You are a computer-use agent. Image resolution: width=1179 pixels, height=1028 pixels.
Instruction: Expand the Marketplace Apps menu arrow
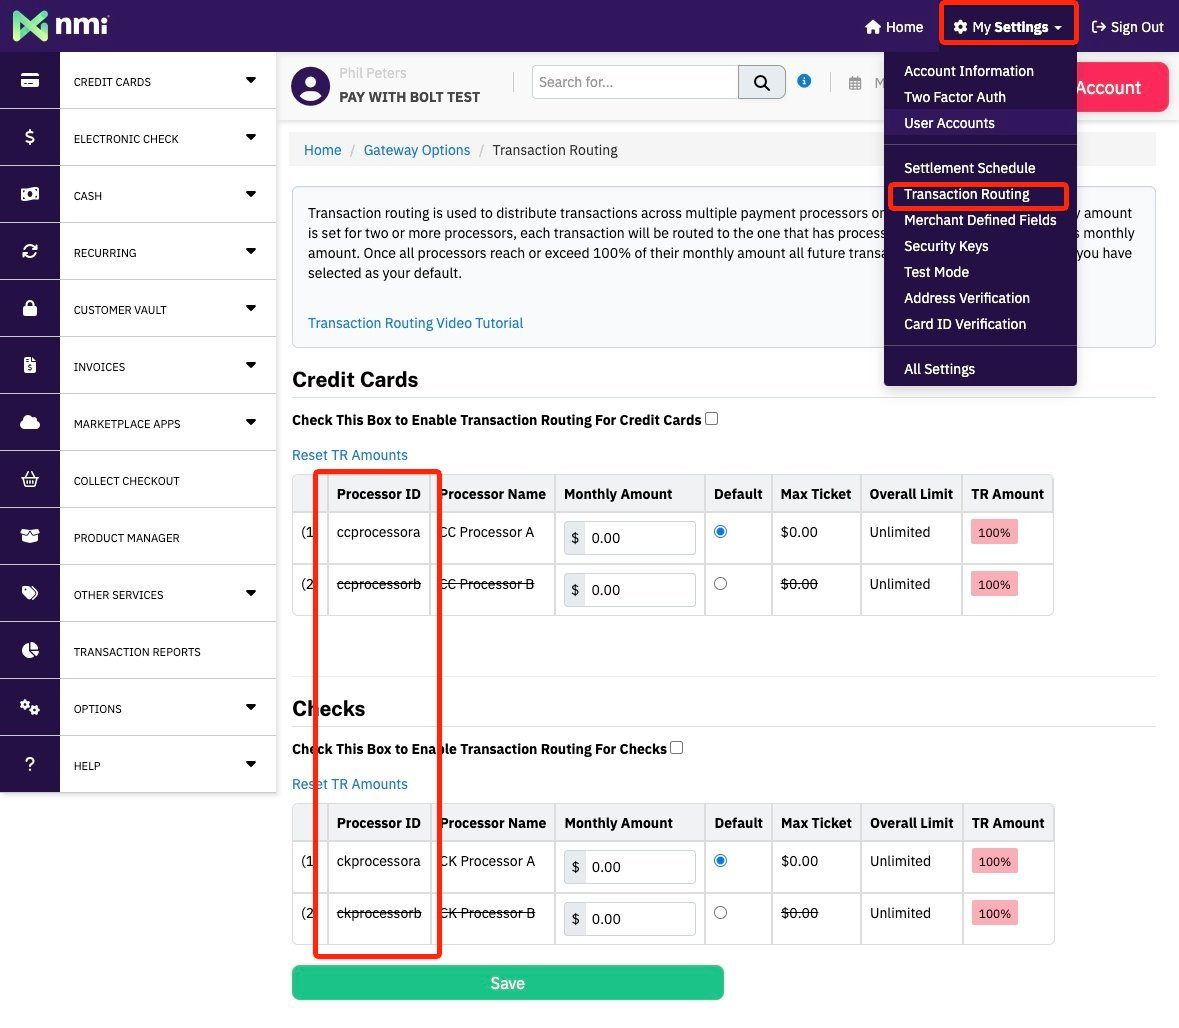pyautogui.click(x=251, y=422)
